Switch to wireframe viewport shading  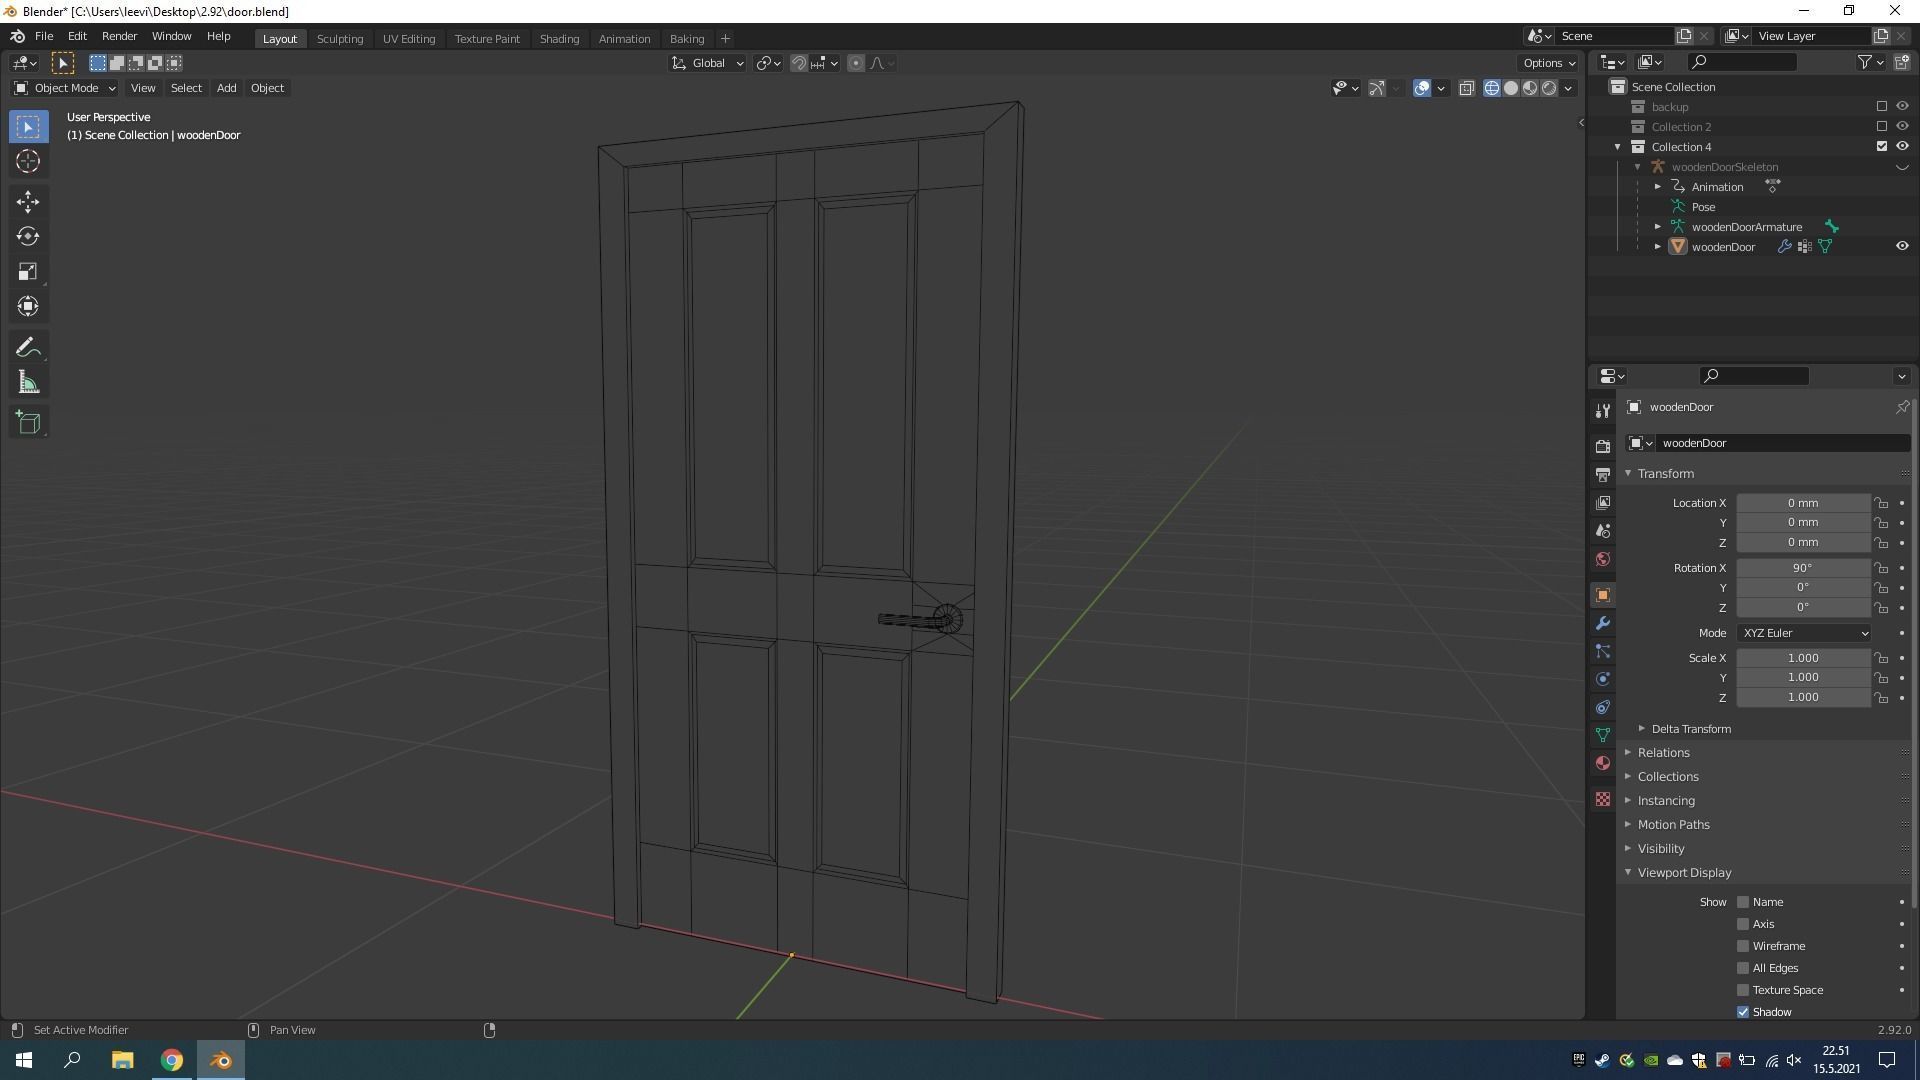(x=1492, y=88)
